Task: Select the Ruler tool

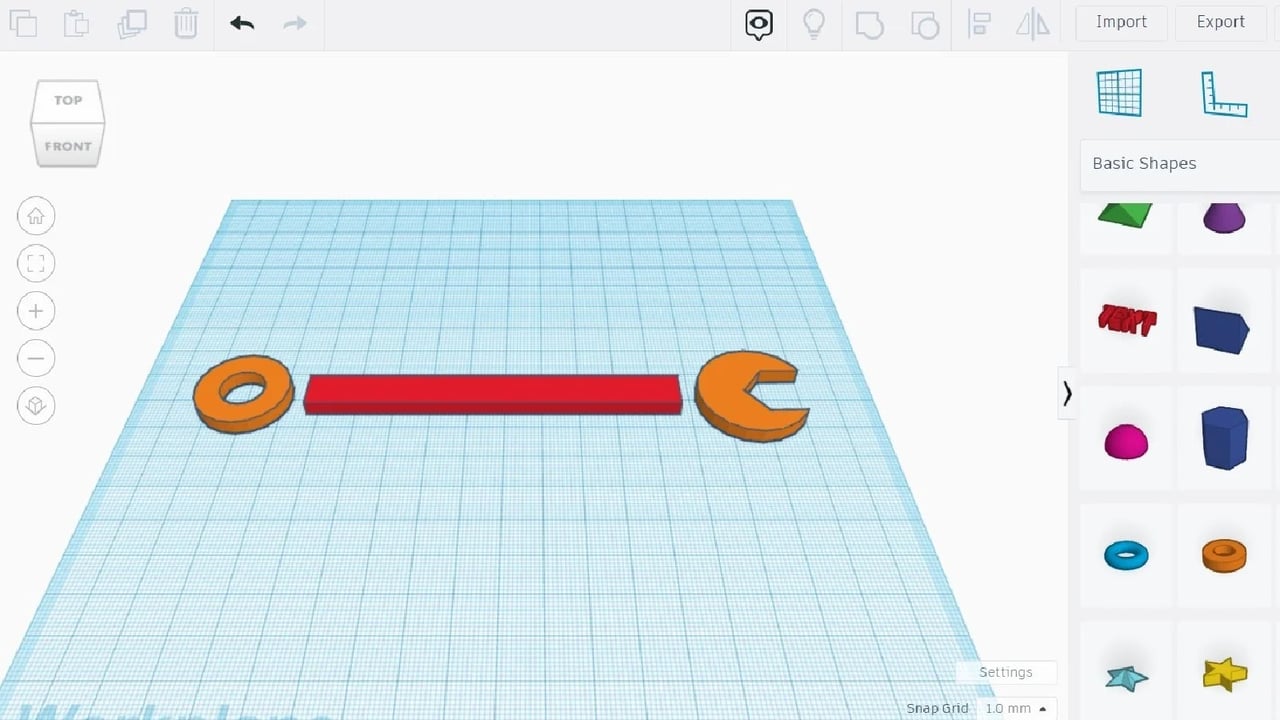Action: (x=1223, y=92)
